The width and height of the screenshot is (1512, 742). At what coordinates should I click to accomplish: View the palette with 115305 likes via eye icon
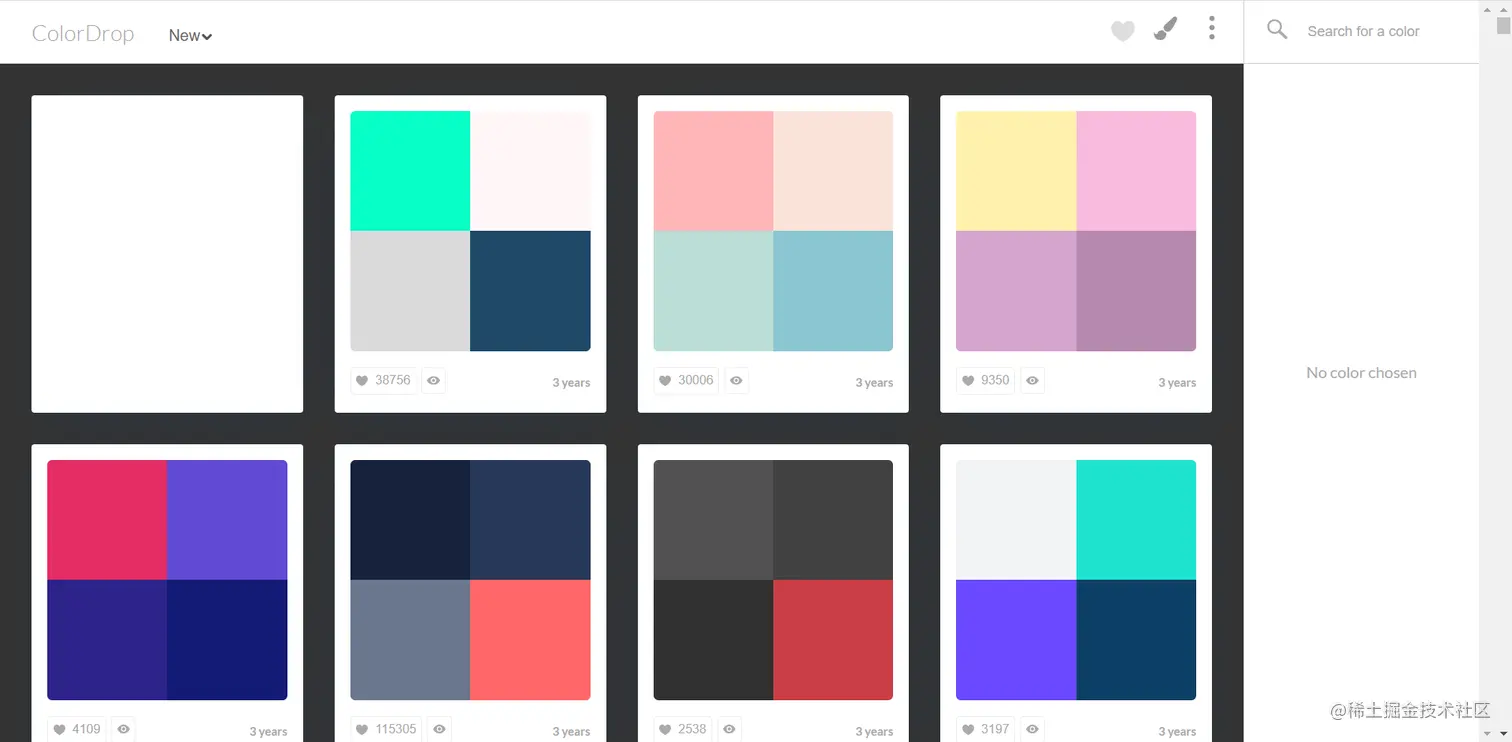(439, 729)
